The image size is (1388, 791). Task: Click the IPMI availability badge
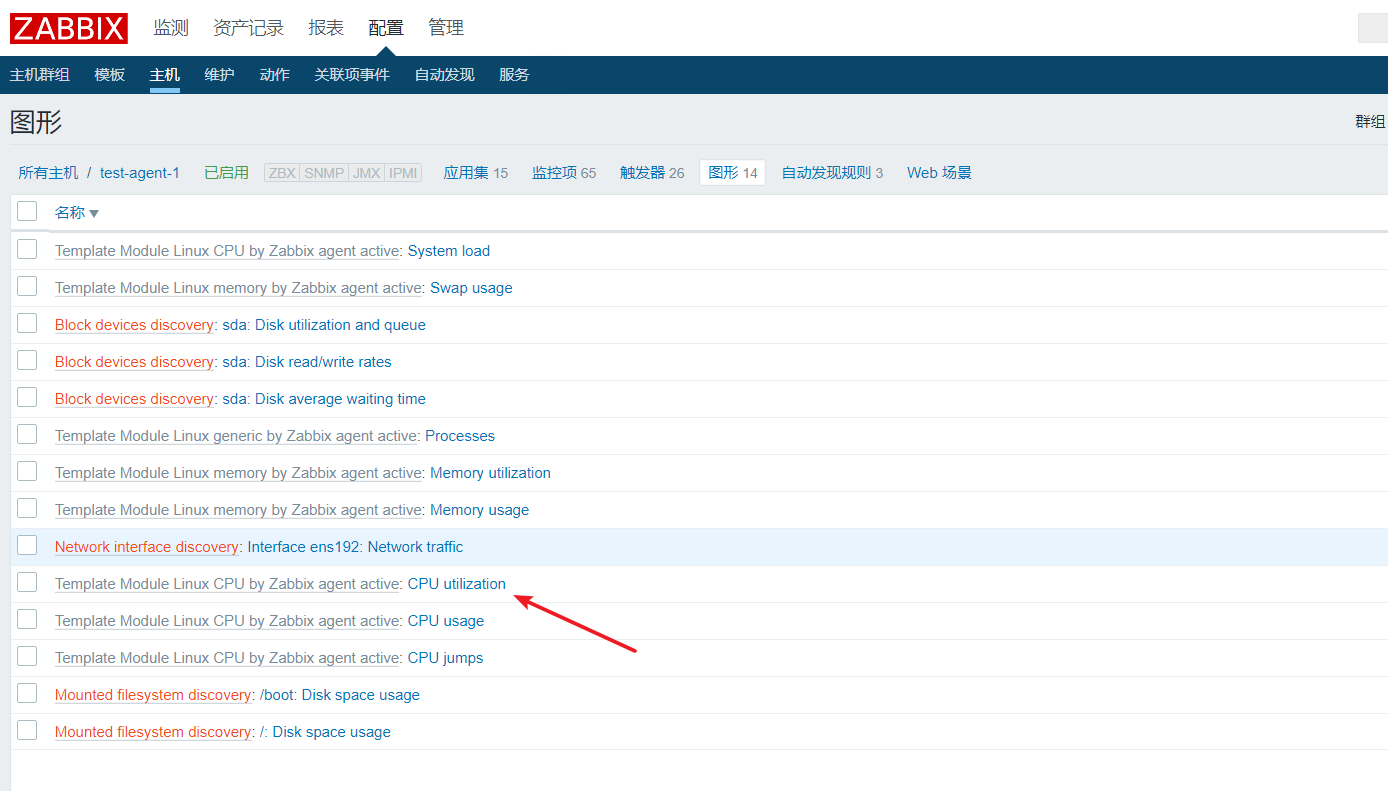404,173
